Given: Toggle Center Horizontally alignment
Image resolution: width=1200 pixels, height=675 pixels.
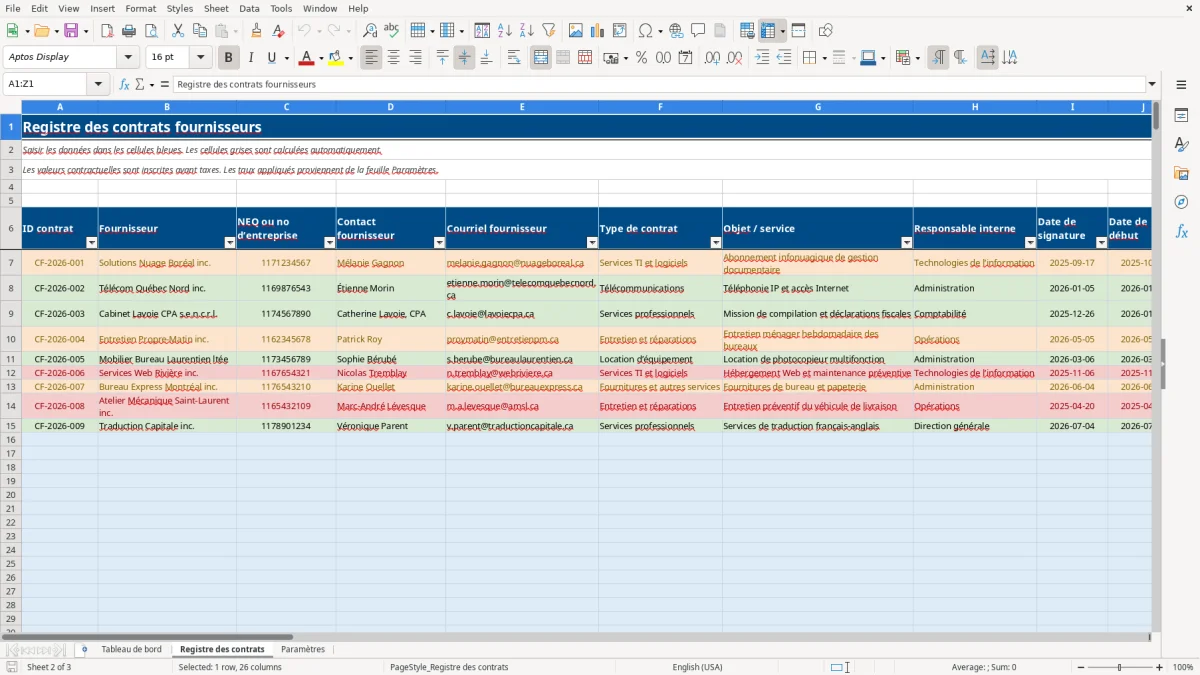Looking at the screenshot, I should 394,58.
